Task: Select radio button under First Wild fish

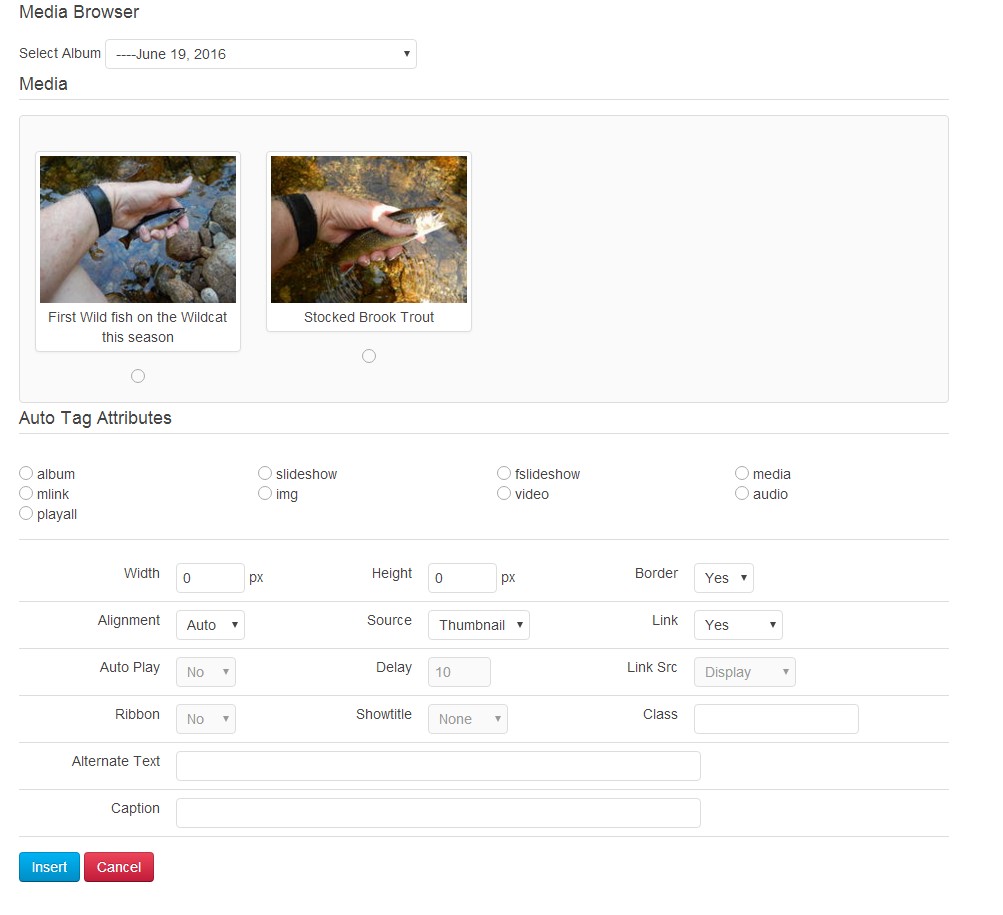Action: pos(138,376)
